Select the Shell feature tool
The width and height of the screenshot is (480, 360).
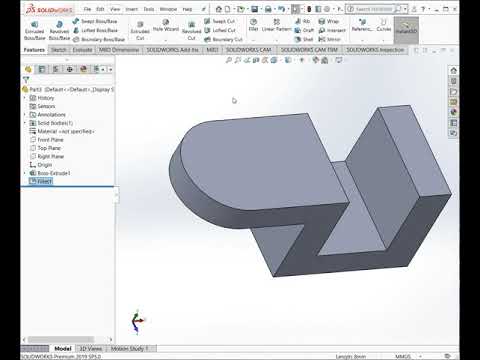(x=304, y=39)
